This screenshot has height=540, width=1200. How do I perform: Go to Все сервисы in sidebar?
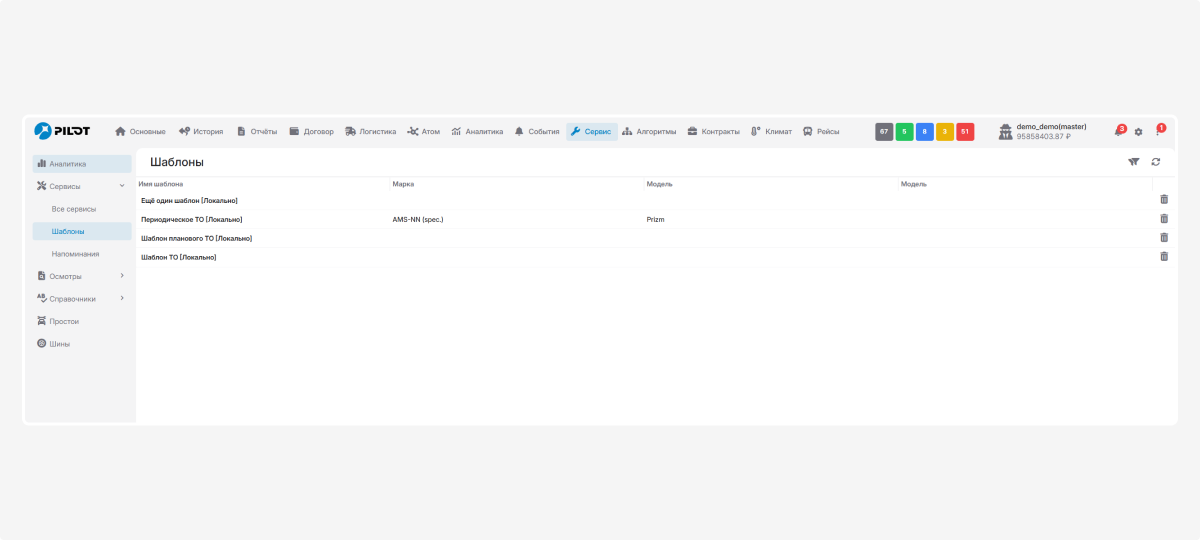tap(74, 209)
